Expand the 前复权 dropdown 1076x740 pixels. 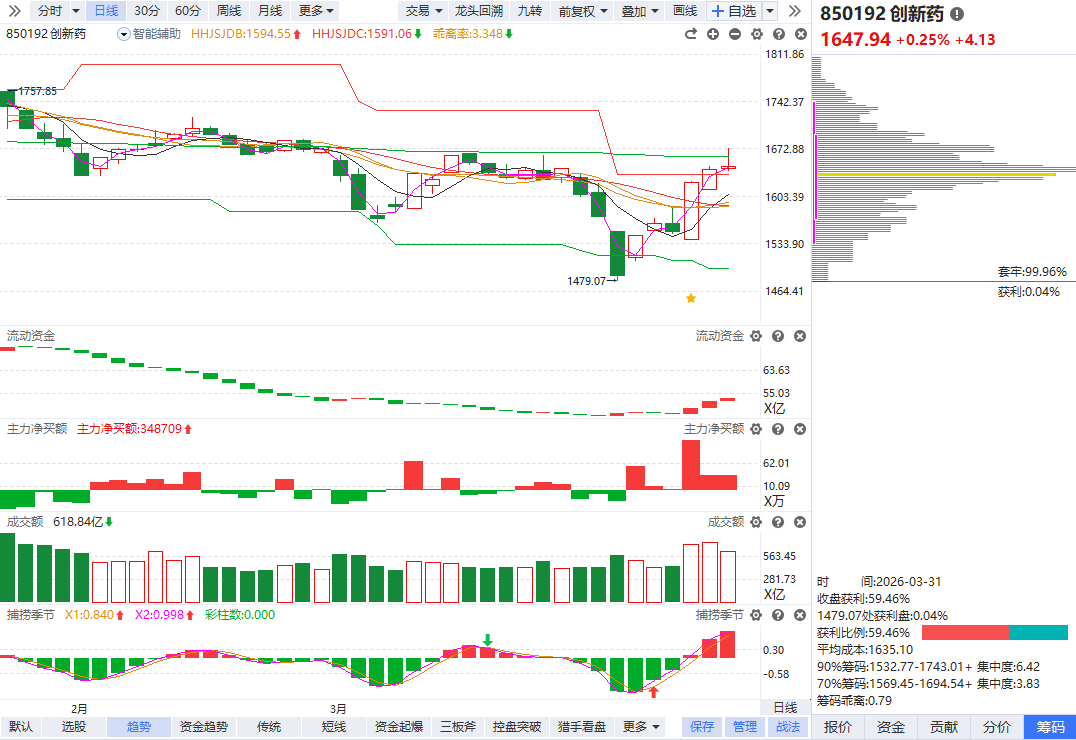point(582,11)
